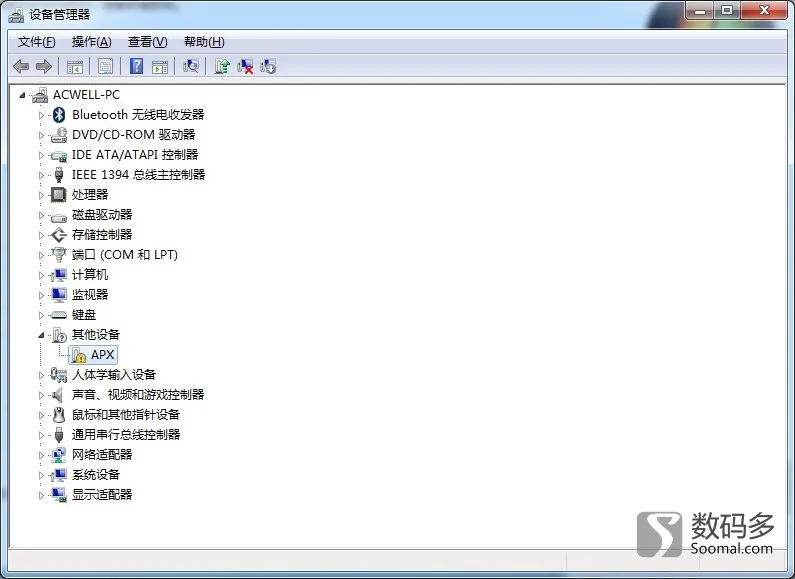Select the '键盘' row text
The image size is (795, 579).
[x=84, y=315]
